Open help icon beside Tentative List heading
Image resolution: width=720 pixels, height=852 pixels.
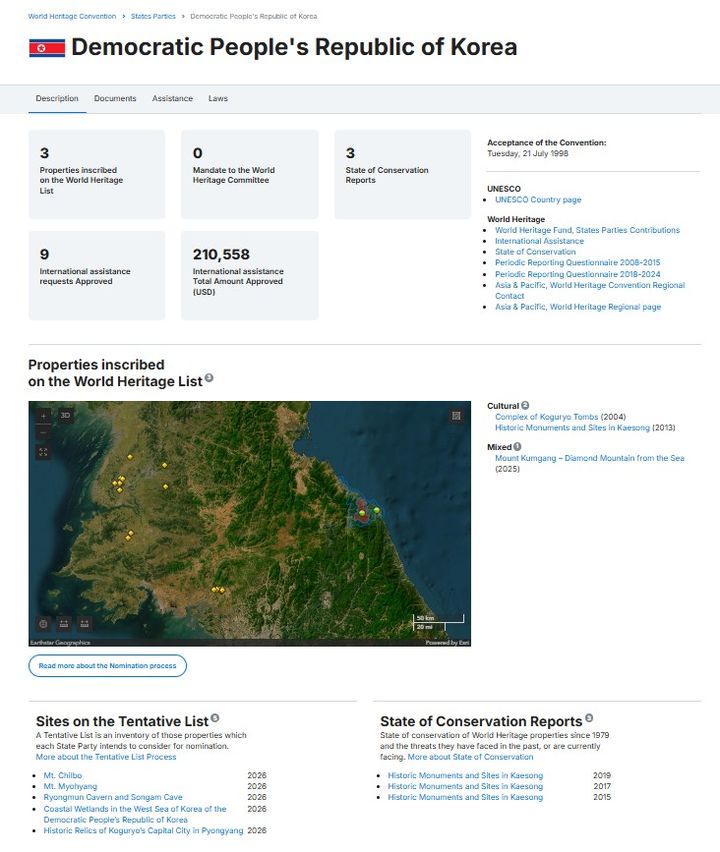[x=215, y=718]
